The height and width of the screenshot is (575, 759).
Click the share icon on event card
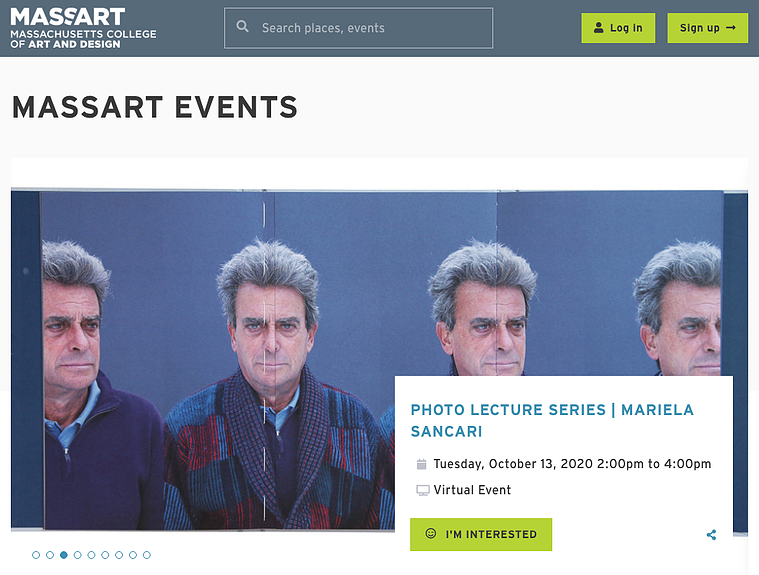711,535
